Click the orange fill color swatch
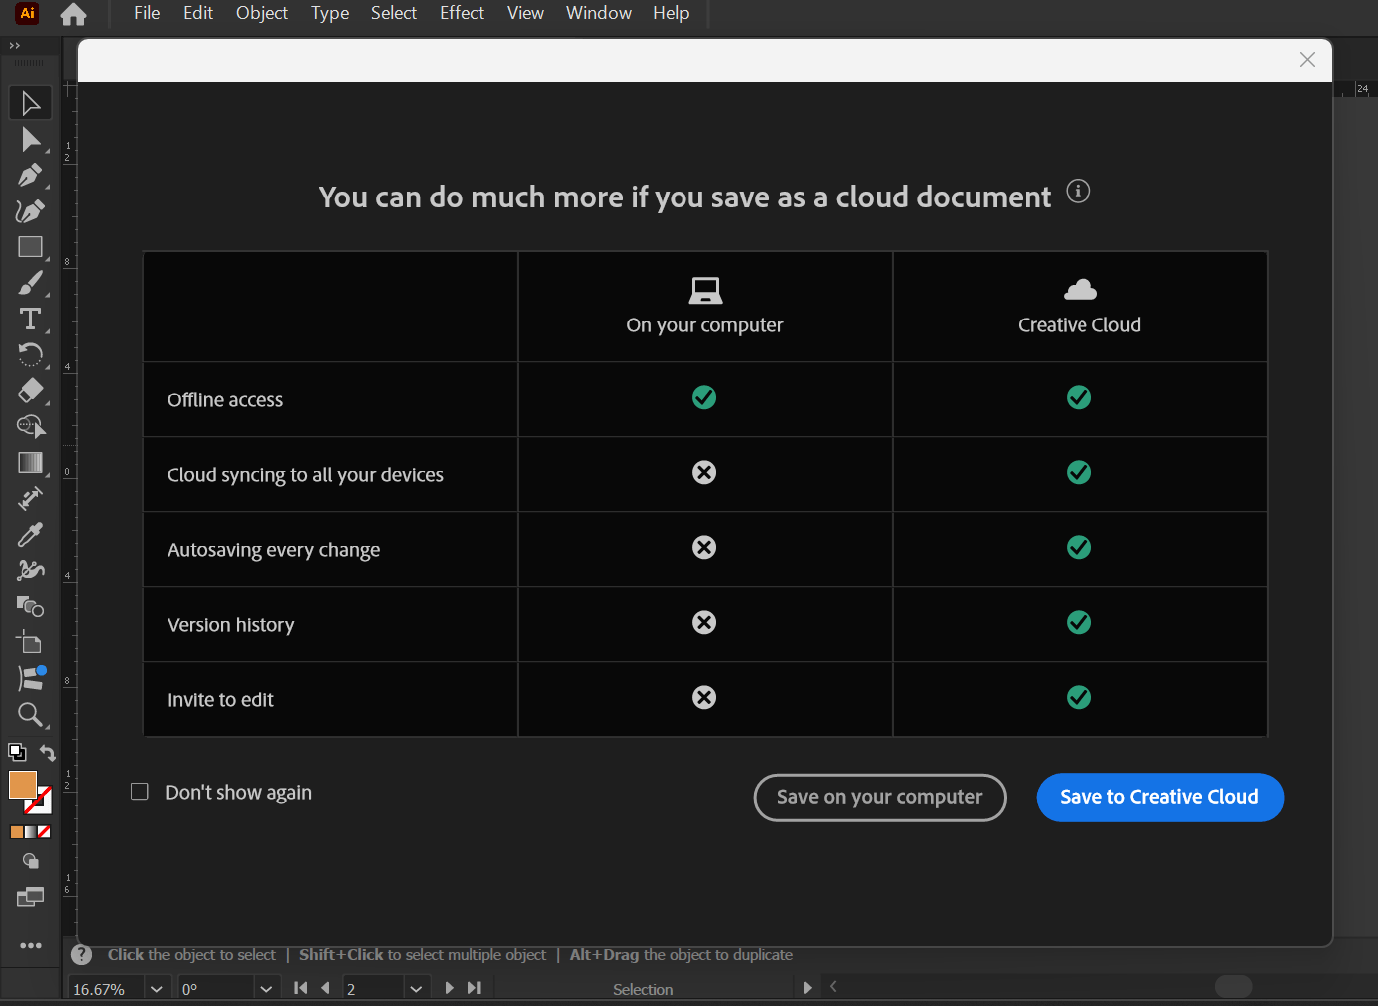Image resolution: width=1378 pixels, height=1006 pixels. [22, 785]
